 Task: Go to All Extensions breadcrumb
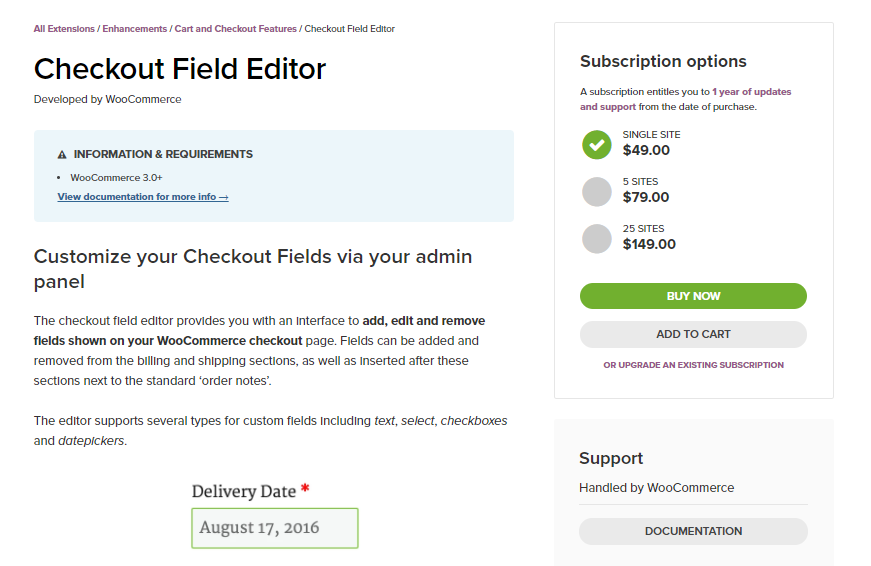coord(64,29)
